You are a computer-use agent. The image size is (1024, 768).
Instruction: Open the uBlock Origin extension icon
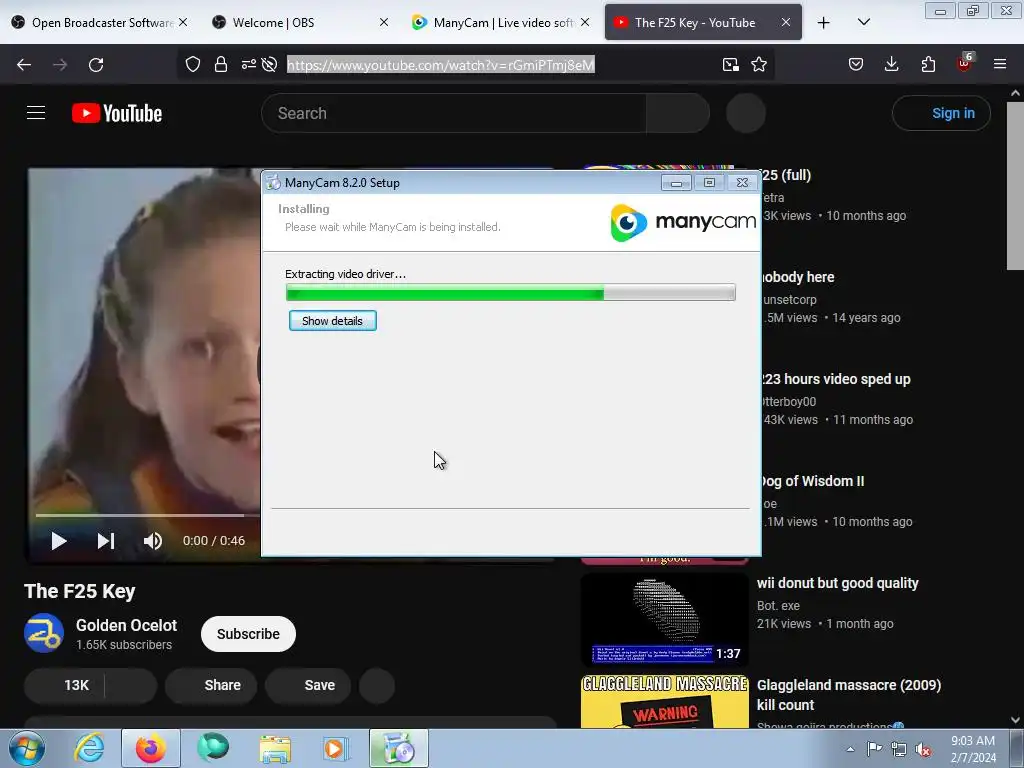tap(965, 63)
